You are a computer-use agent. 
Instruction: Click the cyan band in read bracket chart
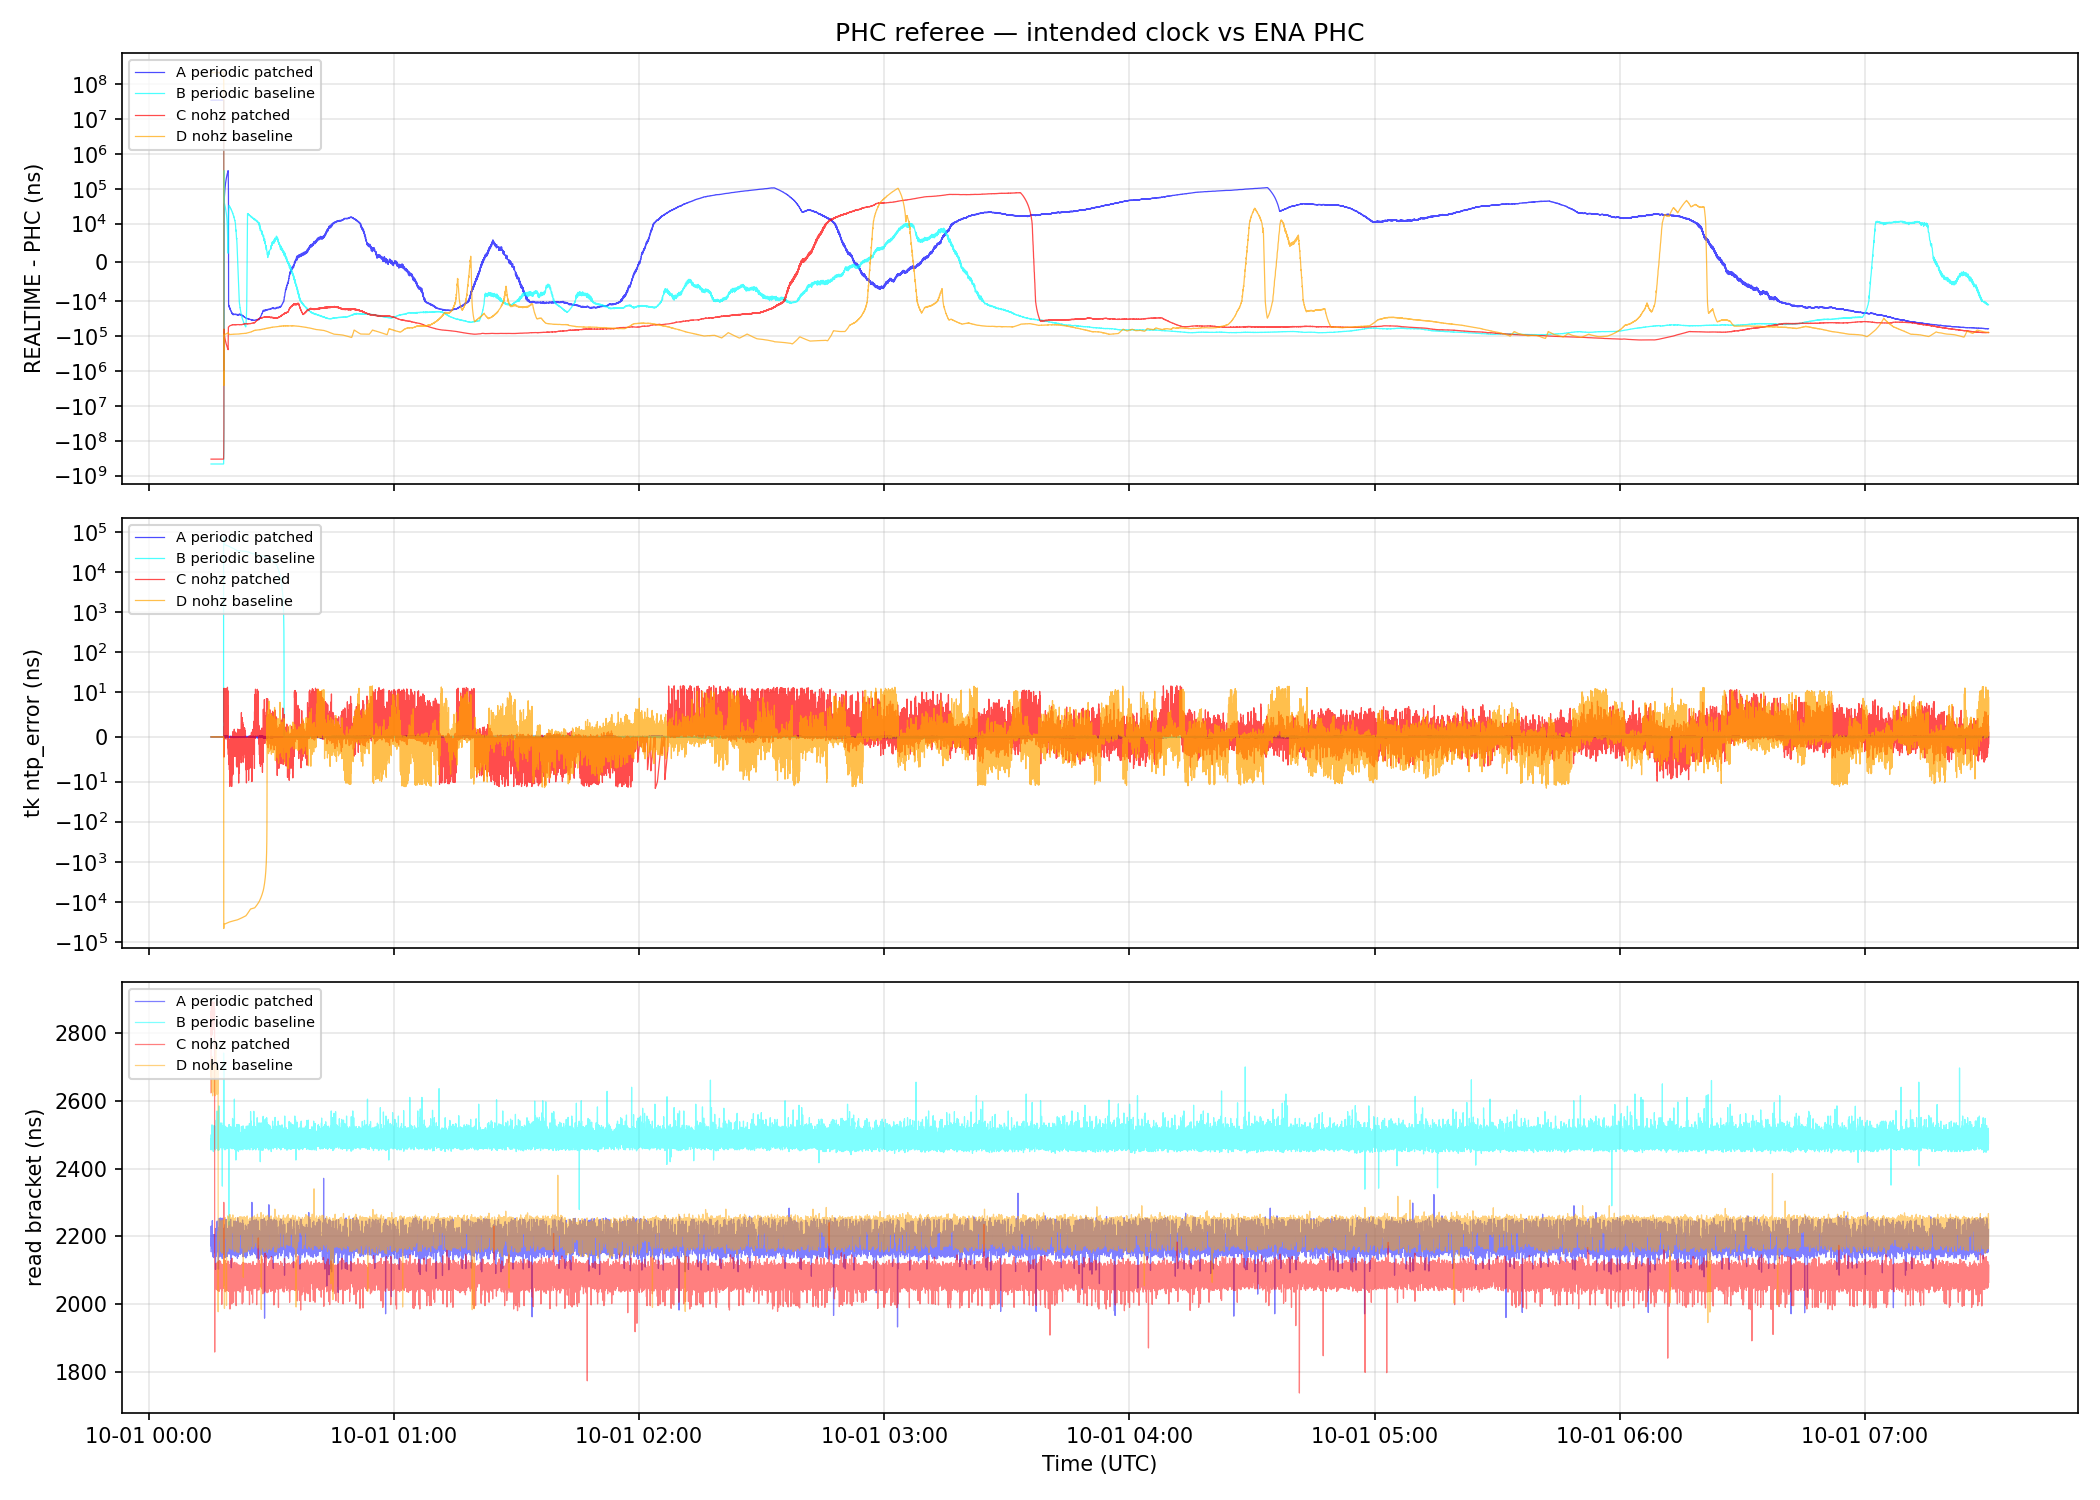1100,1136
